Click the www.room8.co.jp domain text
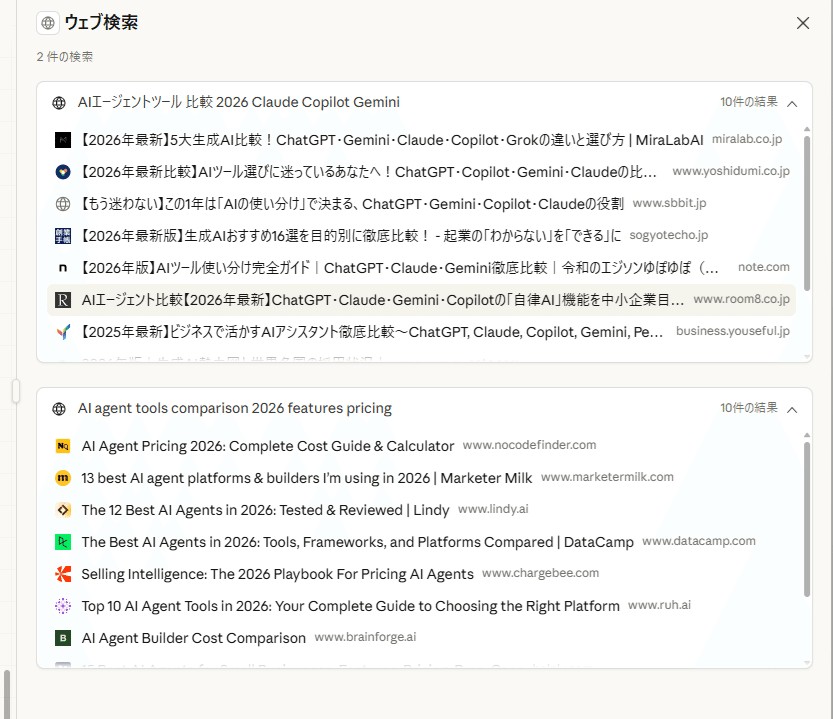 coord(742,299)
